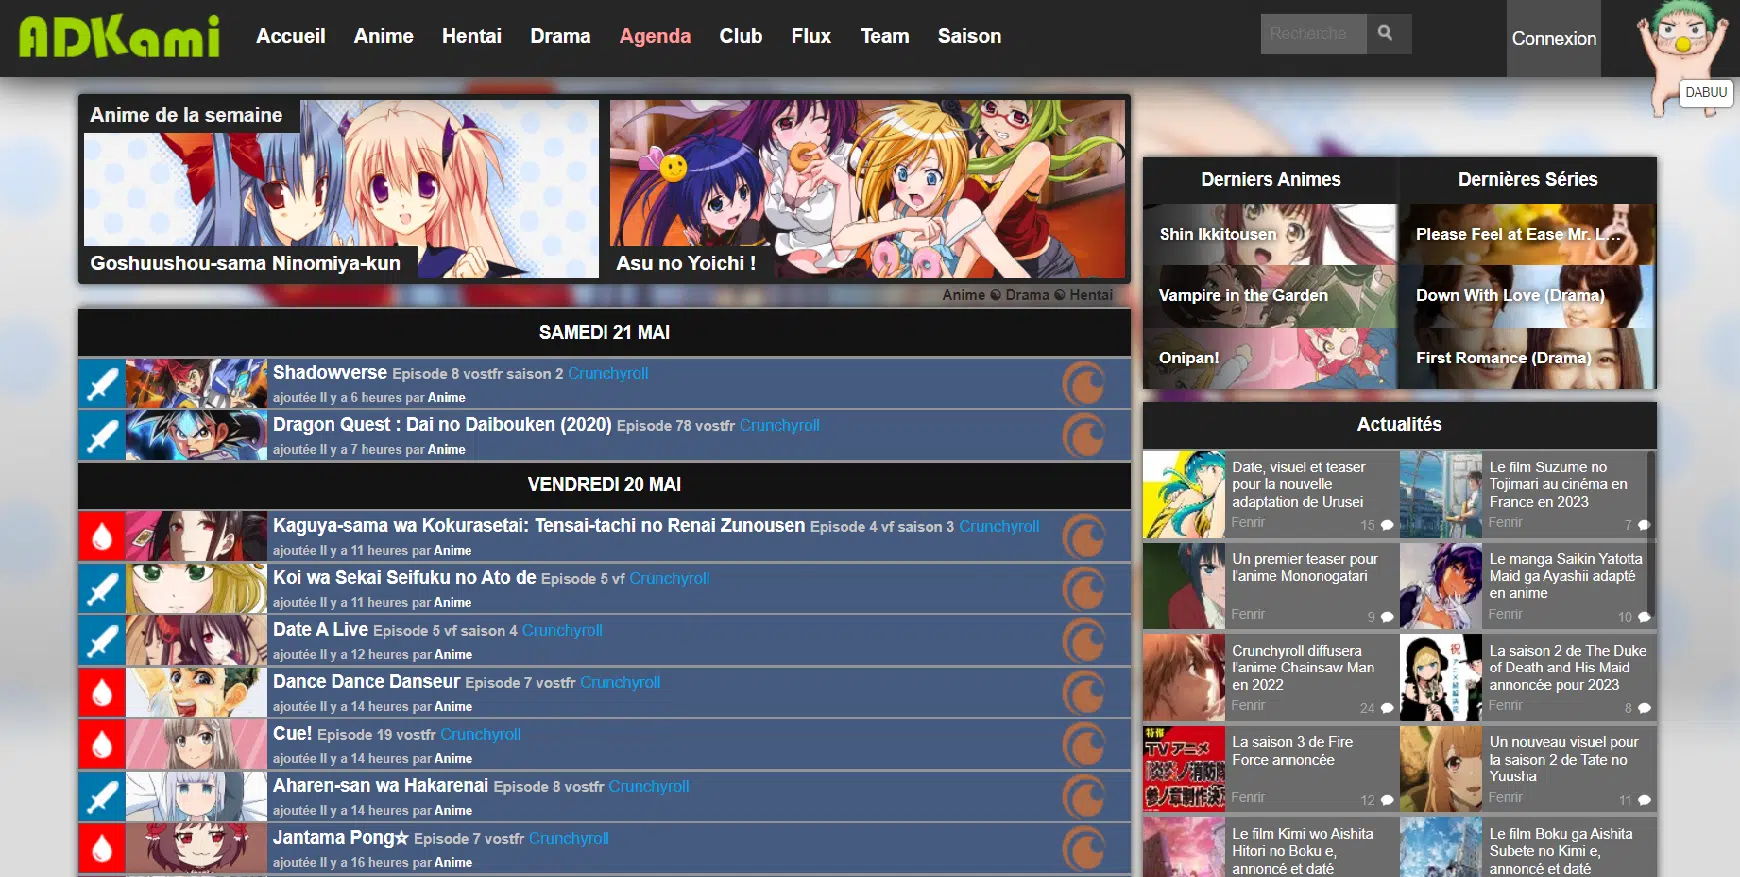Click Crunchyroll logo icon on Dragon Quest row
The height and width of the screenshot is (877, 1740).
pyautogui.click(x=1084, y=436)
